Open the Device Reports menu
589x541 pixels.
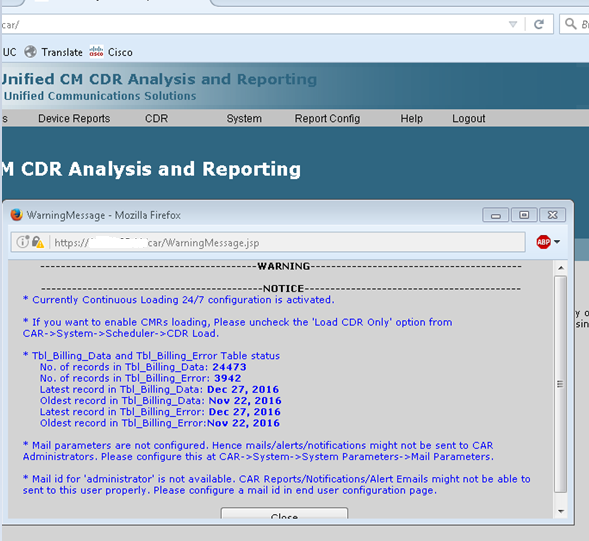tap(74, 119)
